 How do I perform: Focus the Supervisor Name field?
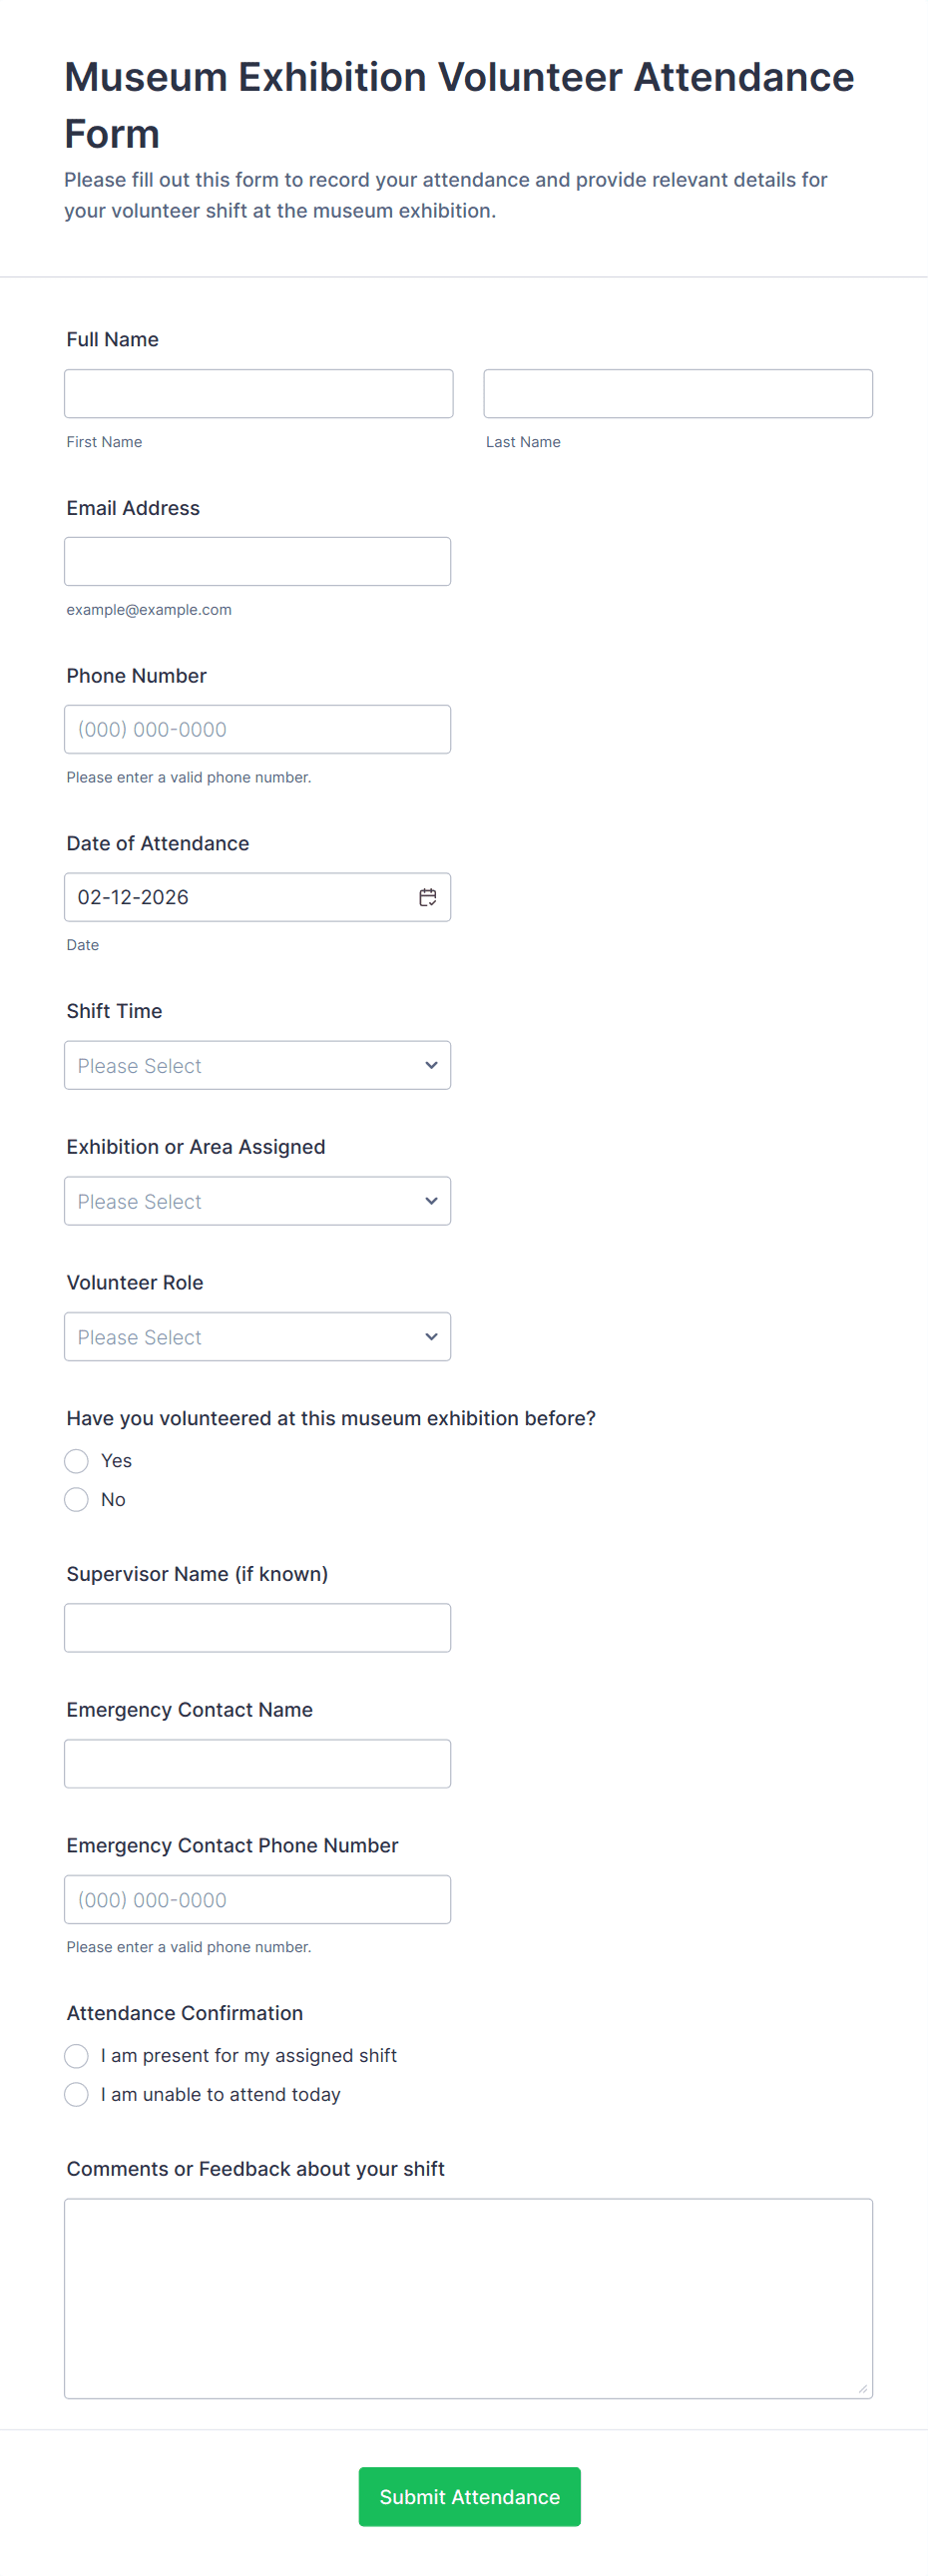pos(257,1628)
